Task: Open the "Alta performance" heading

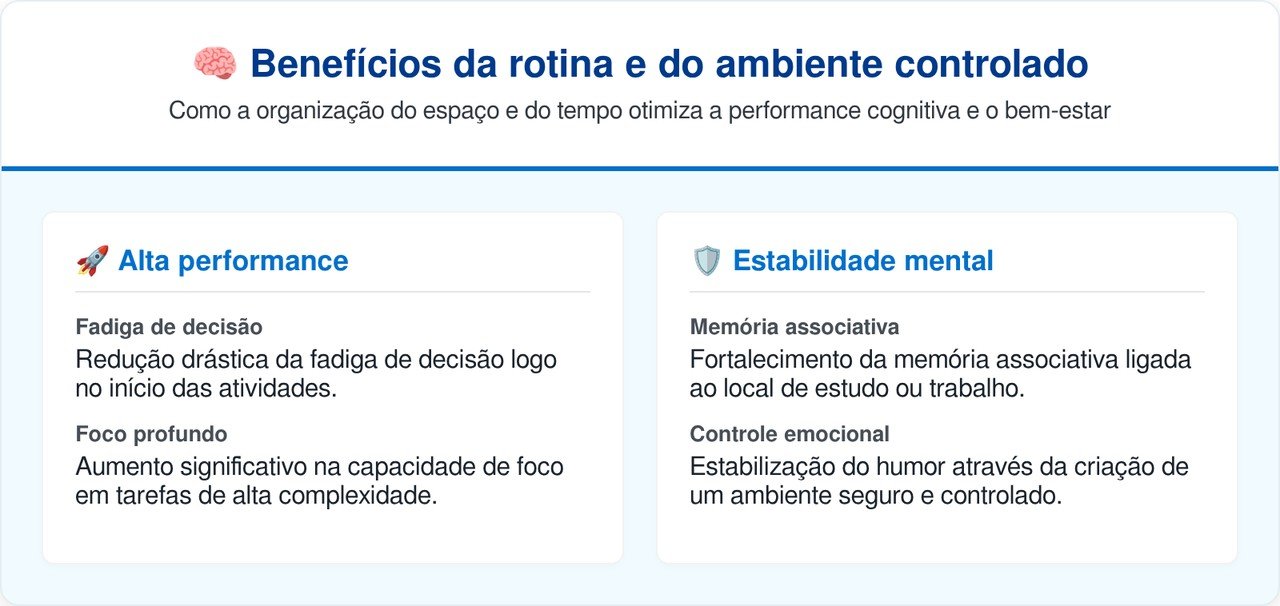Action: tap(233, 262)
